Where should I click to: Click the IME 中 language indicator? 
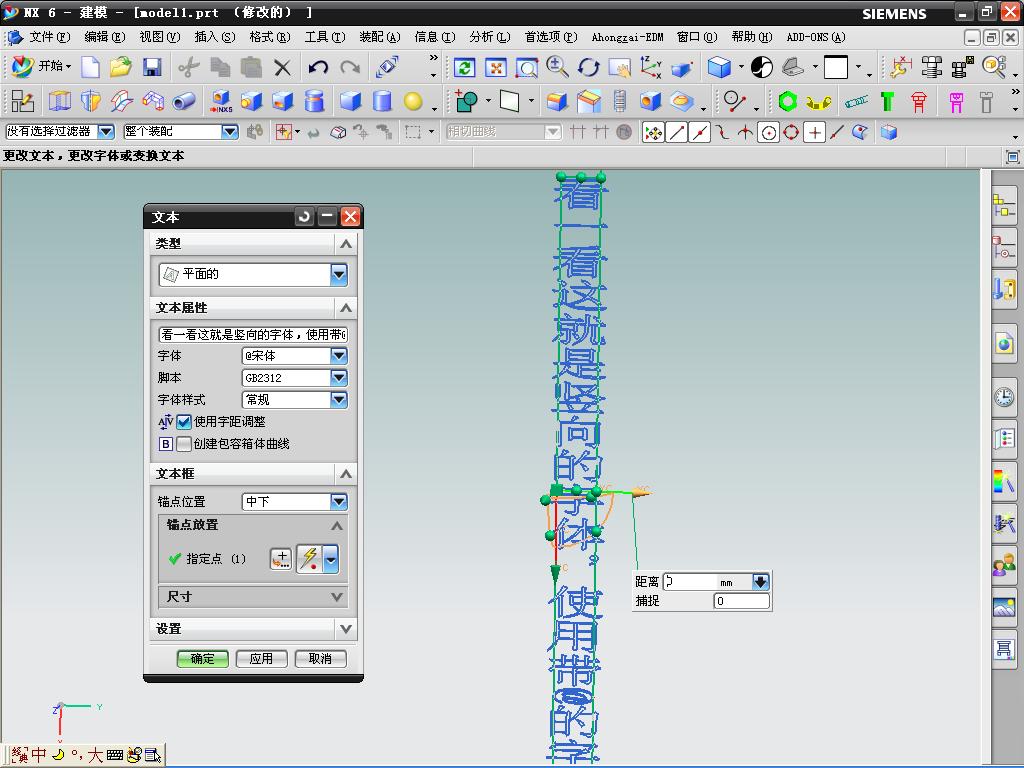[x=39, y=755]
